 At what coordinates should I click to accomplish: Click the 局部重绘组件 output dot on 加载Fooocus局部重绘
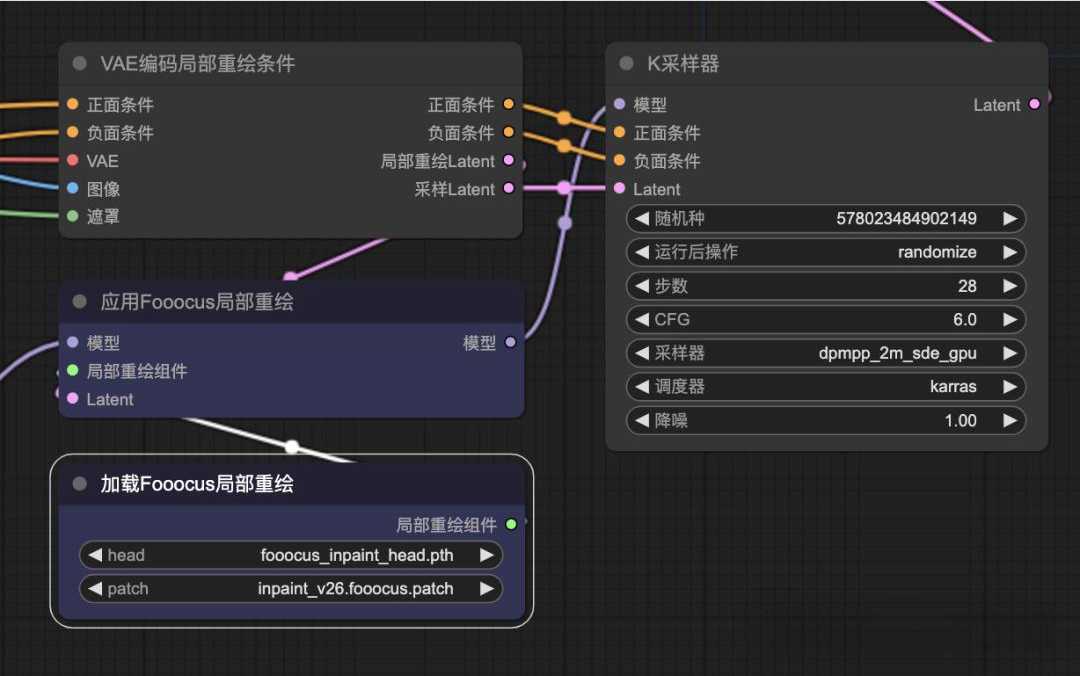tap(511, 524)
